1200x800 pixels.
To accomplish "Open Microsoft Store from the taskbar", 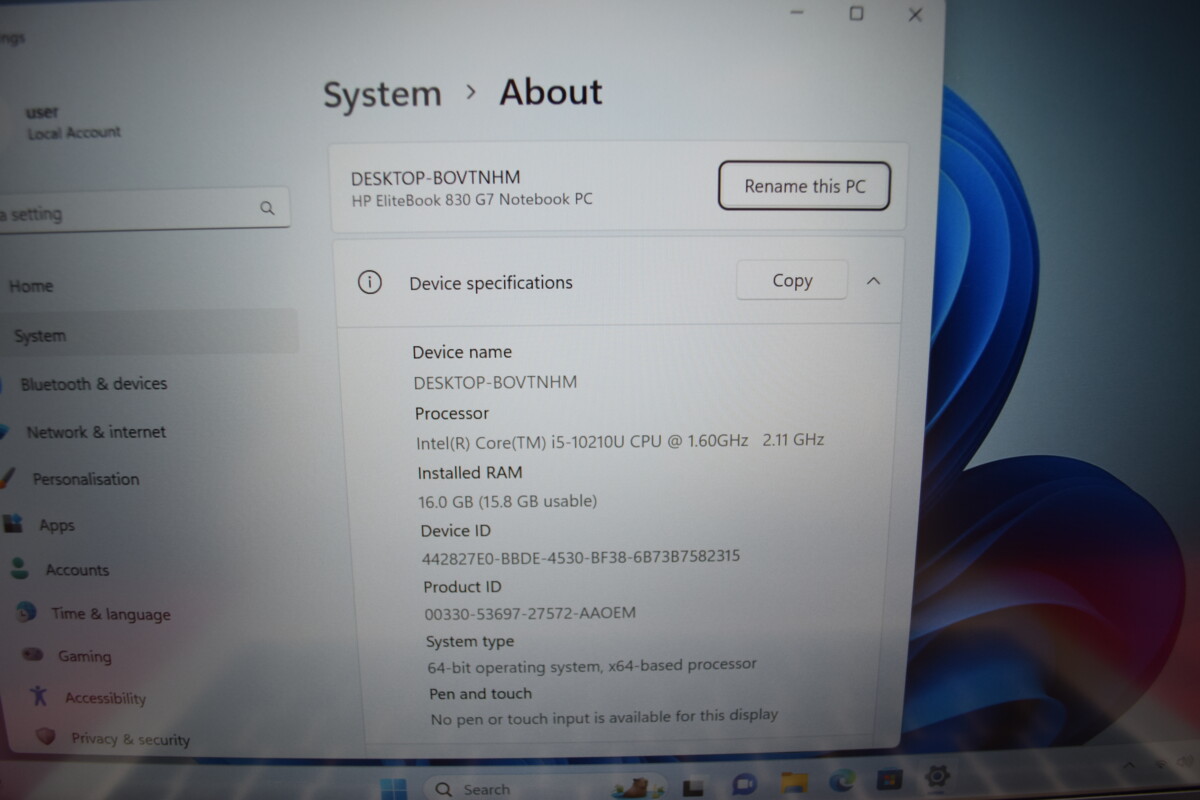I will (890, 778).
